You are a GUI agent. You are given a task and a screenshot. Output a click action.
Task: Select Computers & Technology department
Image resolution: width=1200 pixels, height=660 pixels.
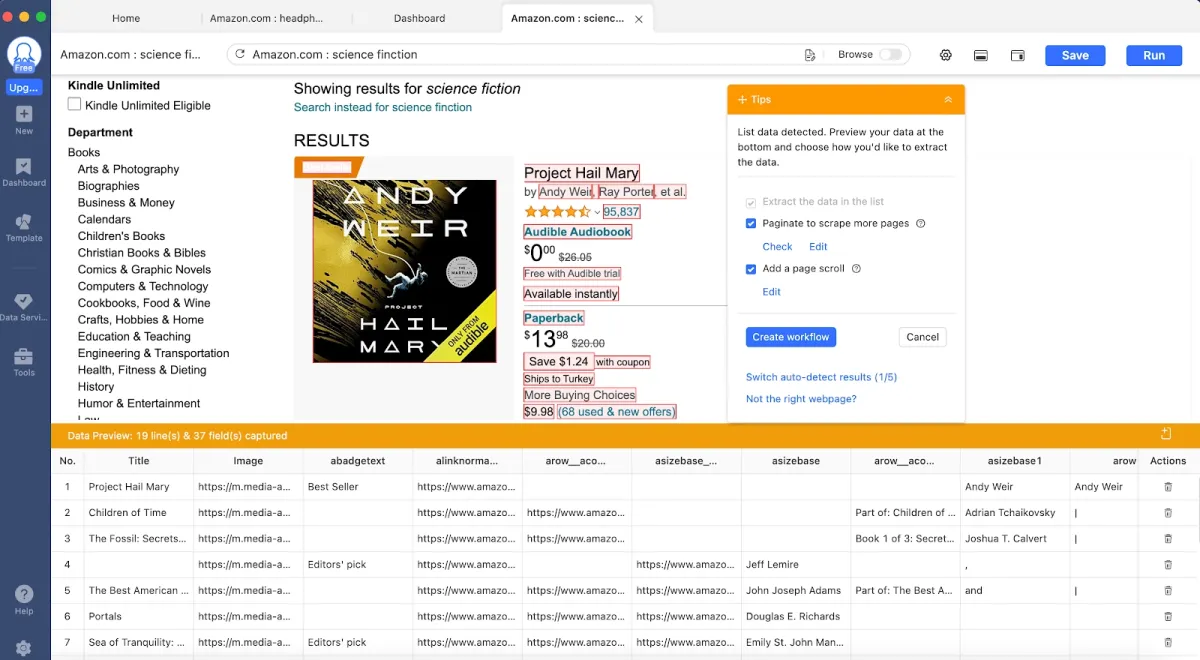pyautogui.click(x=143, y=286)
